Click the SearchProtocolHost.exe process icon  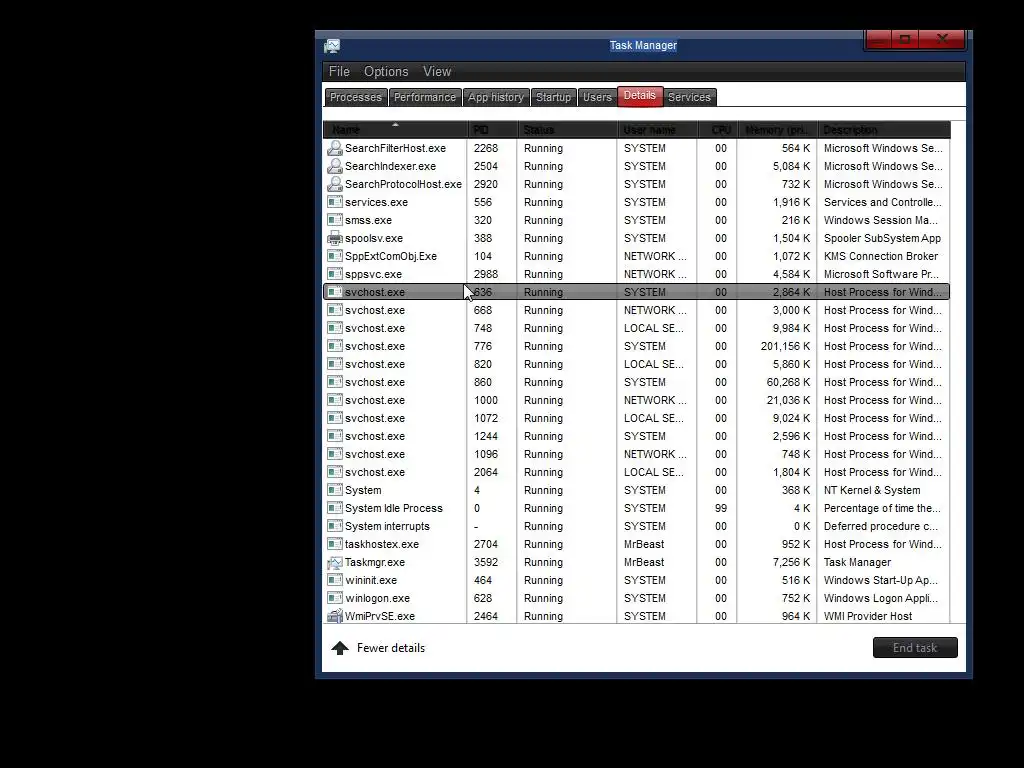tap(334, 184)
